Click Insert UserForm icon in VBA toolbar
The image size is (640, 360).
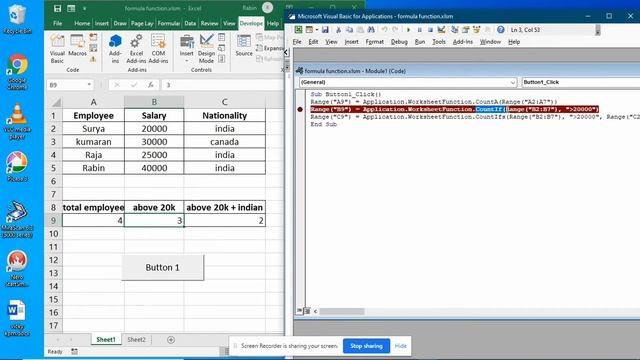309,30
